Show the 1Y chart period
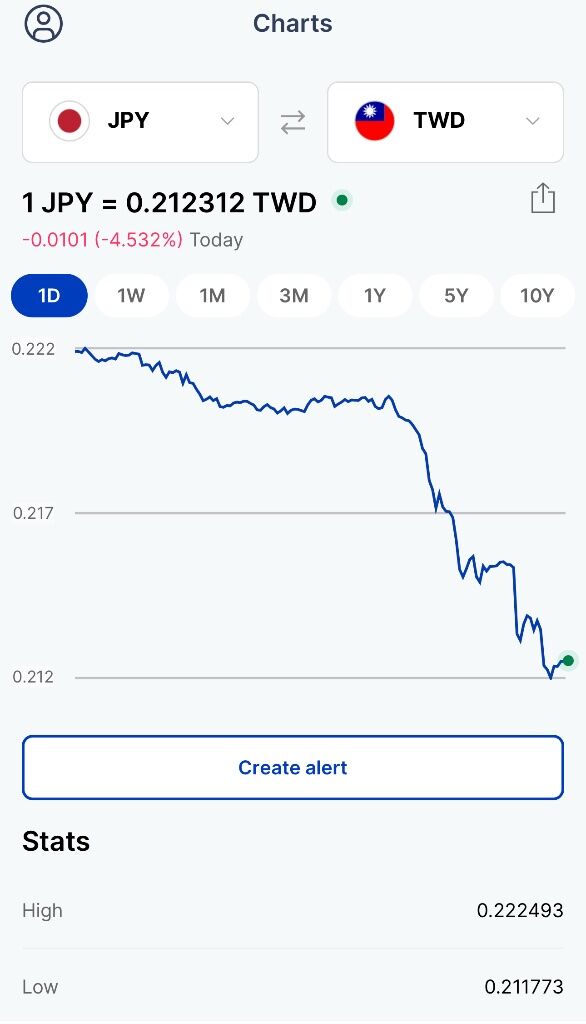 [375, 296]
